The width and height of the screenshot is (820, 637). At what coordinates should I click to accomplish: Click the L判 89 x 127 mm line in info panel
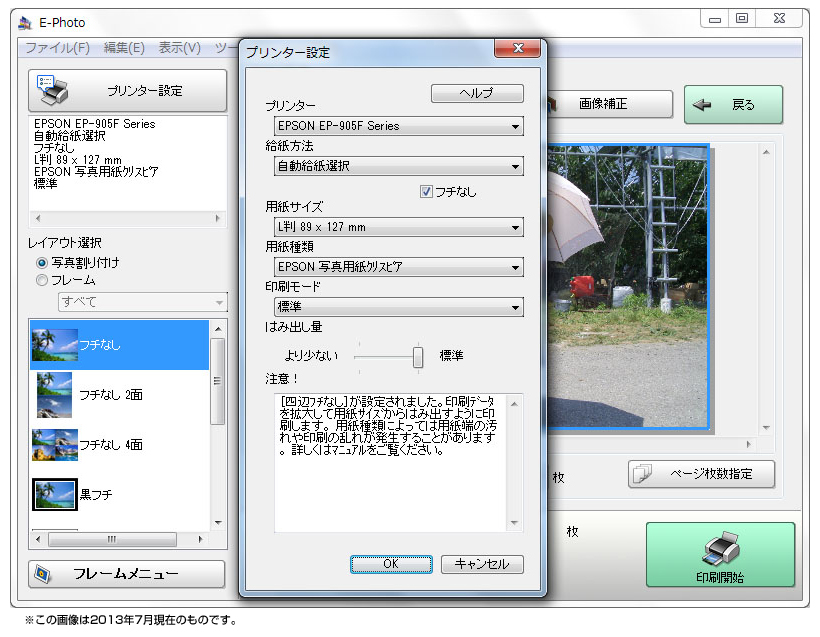(77, 160)
